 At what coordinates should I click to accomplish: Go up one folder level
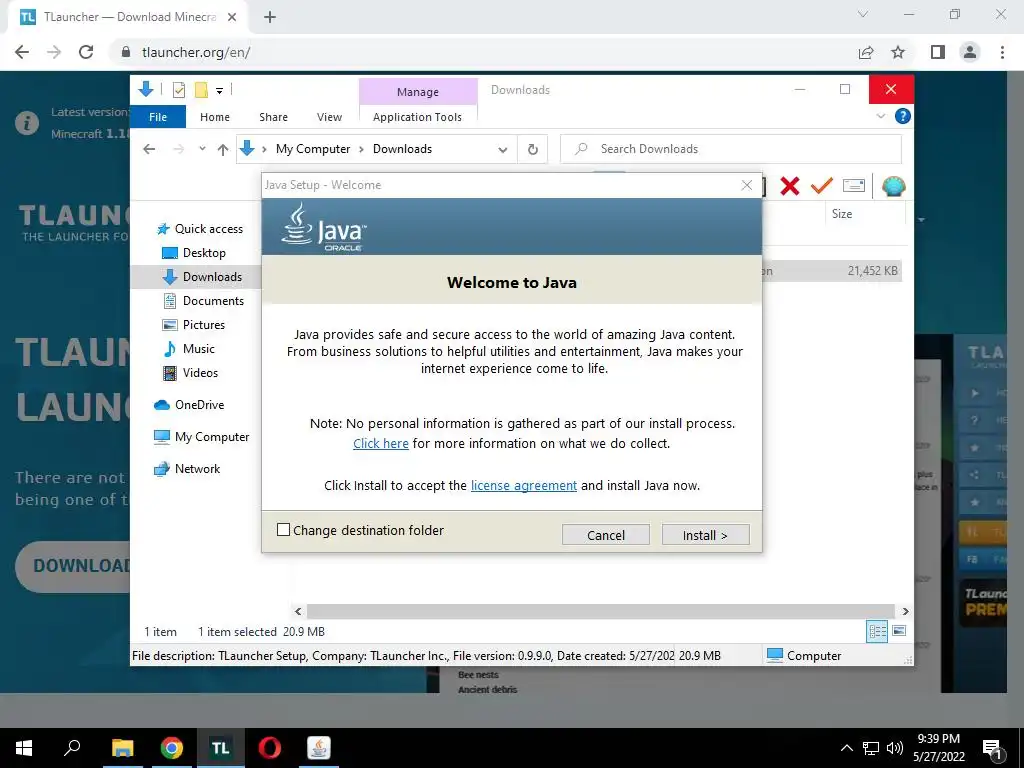tap(223, 150)
